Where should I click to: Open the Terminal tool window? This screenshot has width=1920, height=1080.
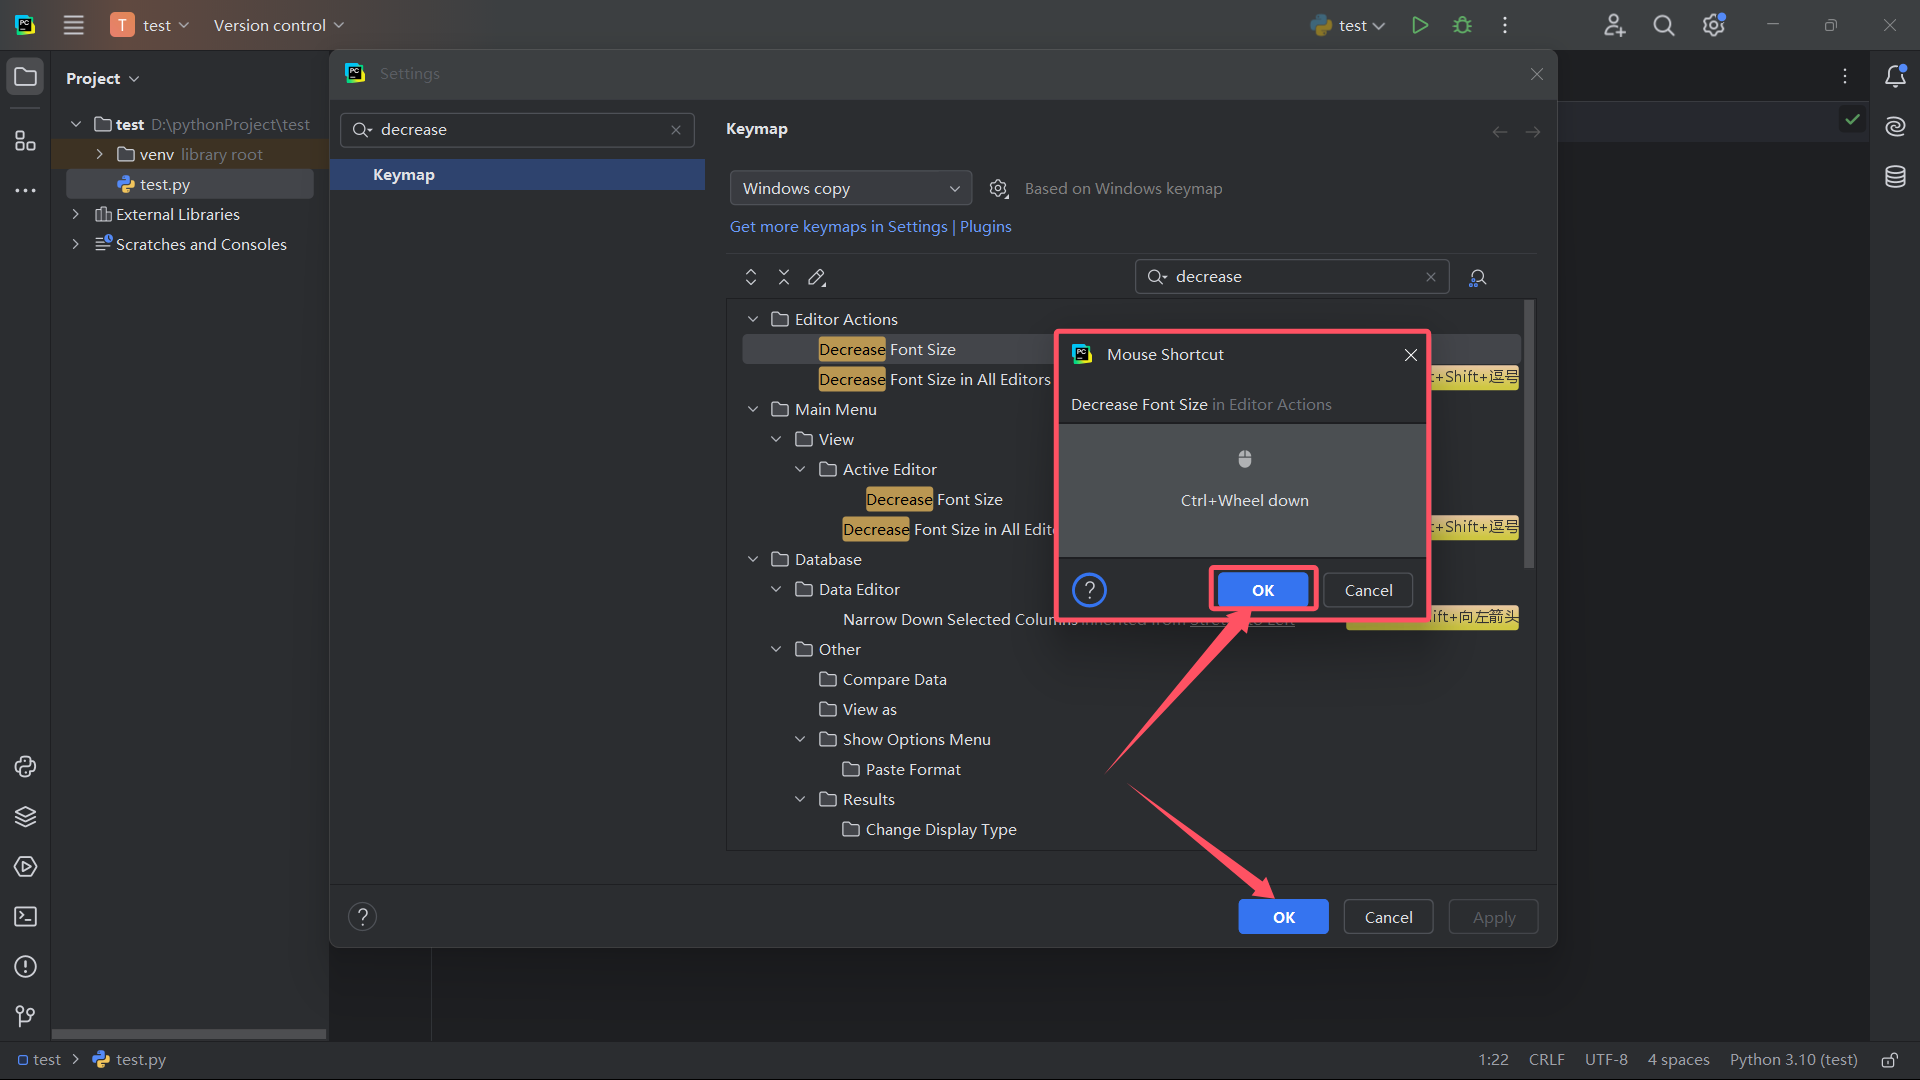[x=25, y=917]
